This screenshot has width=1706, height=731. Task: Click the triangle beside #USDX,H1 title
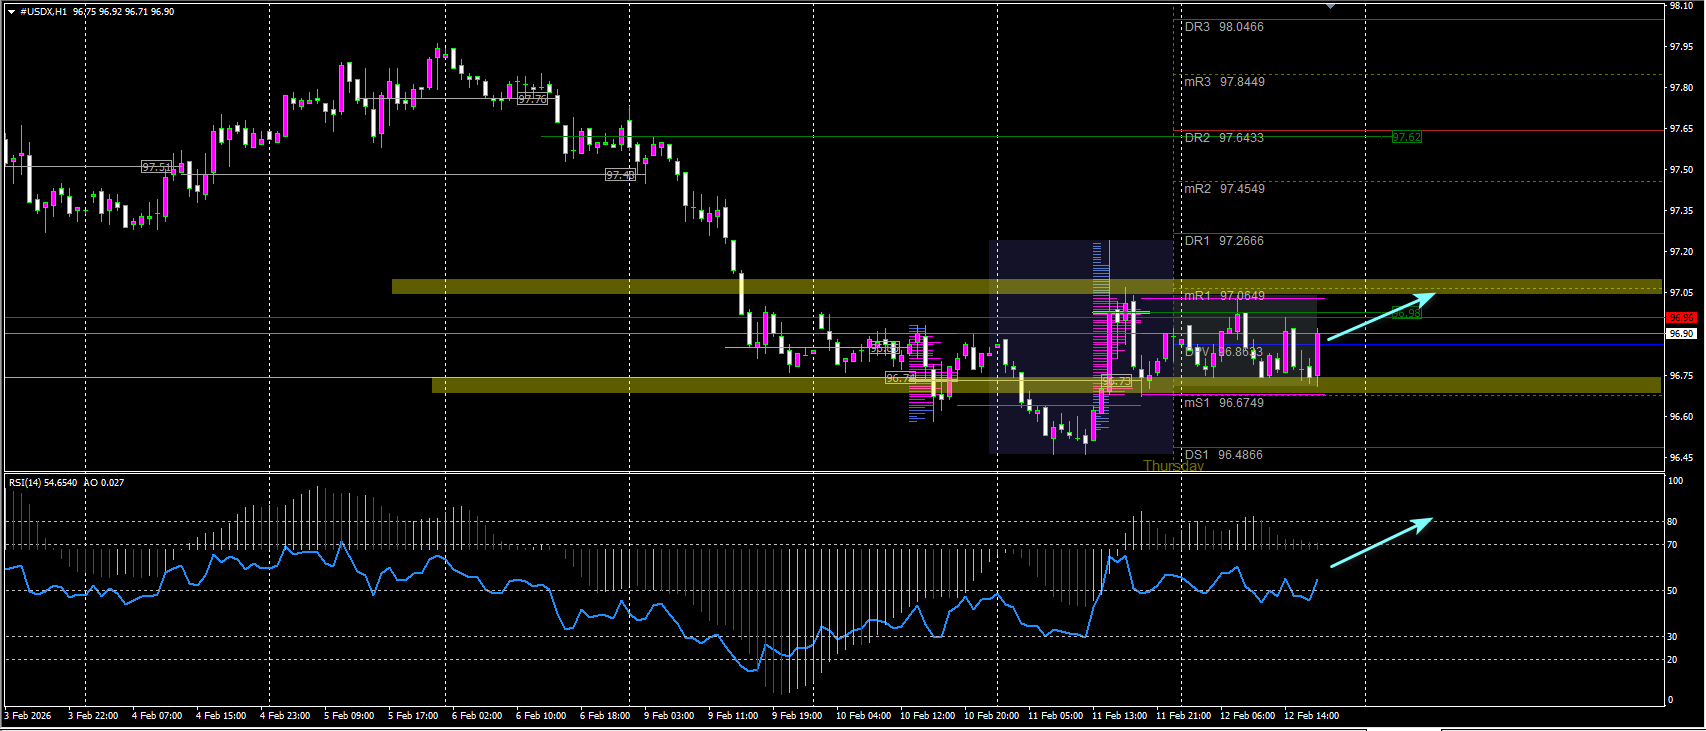pyautogui.click(x=11, y=12)
